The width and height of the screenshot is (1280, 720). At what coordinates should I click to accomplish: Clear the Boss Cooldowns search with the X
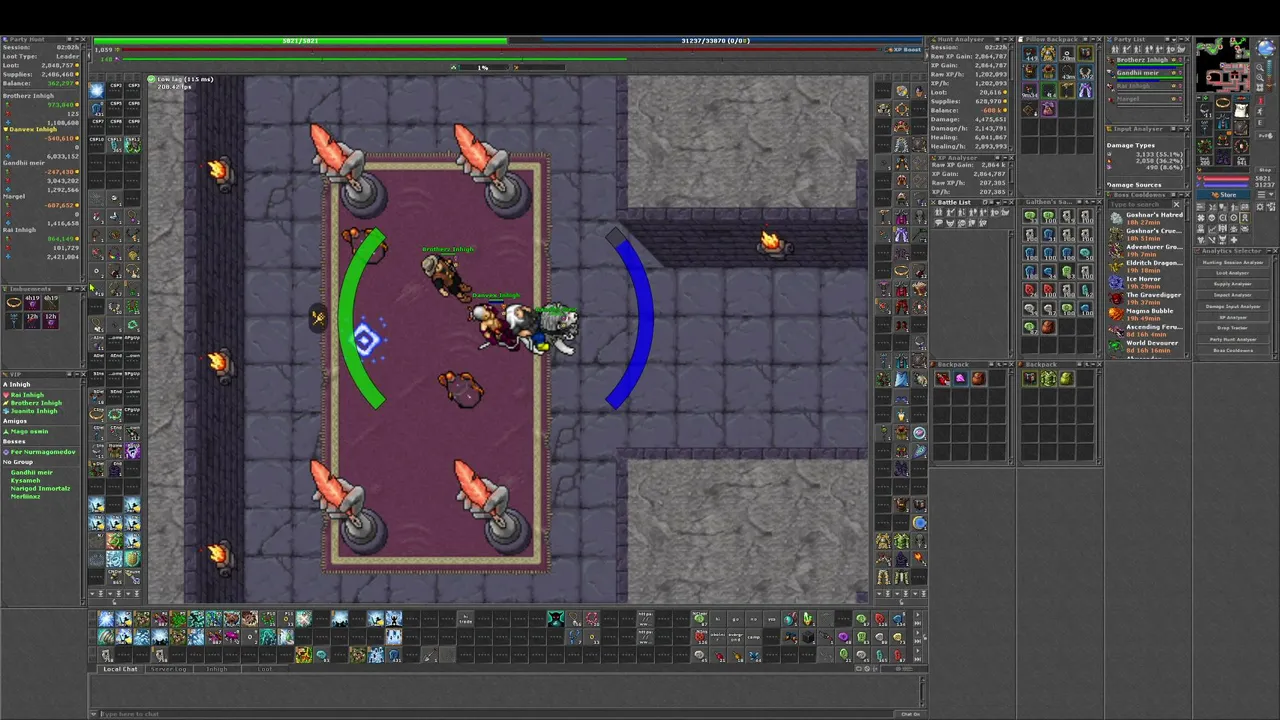tap(1176, 204)
